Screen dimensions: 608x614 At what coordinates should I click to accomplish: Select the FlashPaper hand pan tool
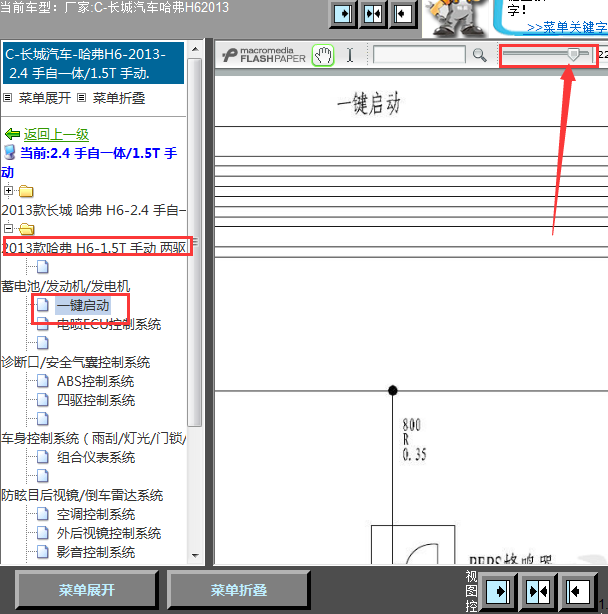tap(323, 55)
